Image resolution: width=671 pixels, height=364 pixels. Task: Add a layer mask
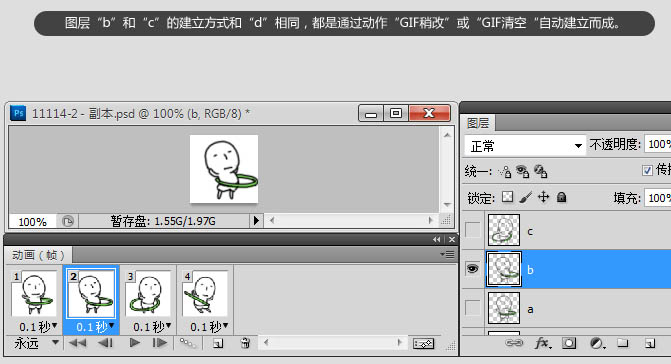pos(569,343)
